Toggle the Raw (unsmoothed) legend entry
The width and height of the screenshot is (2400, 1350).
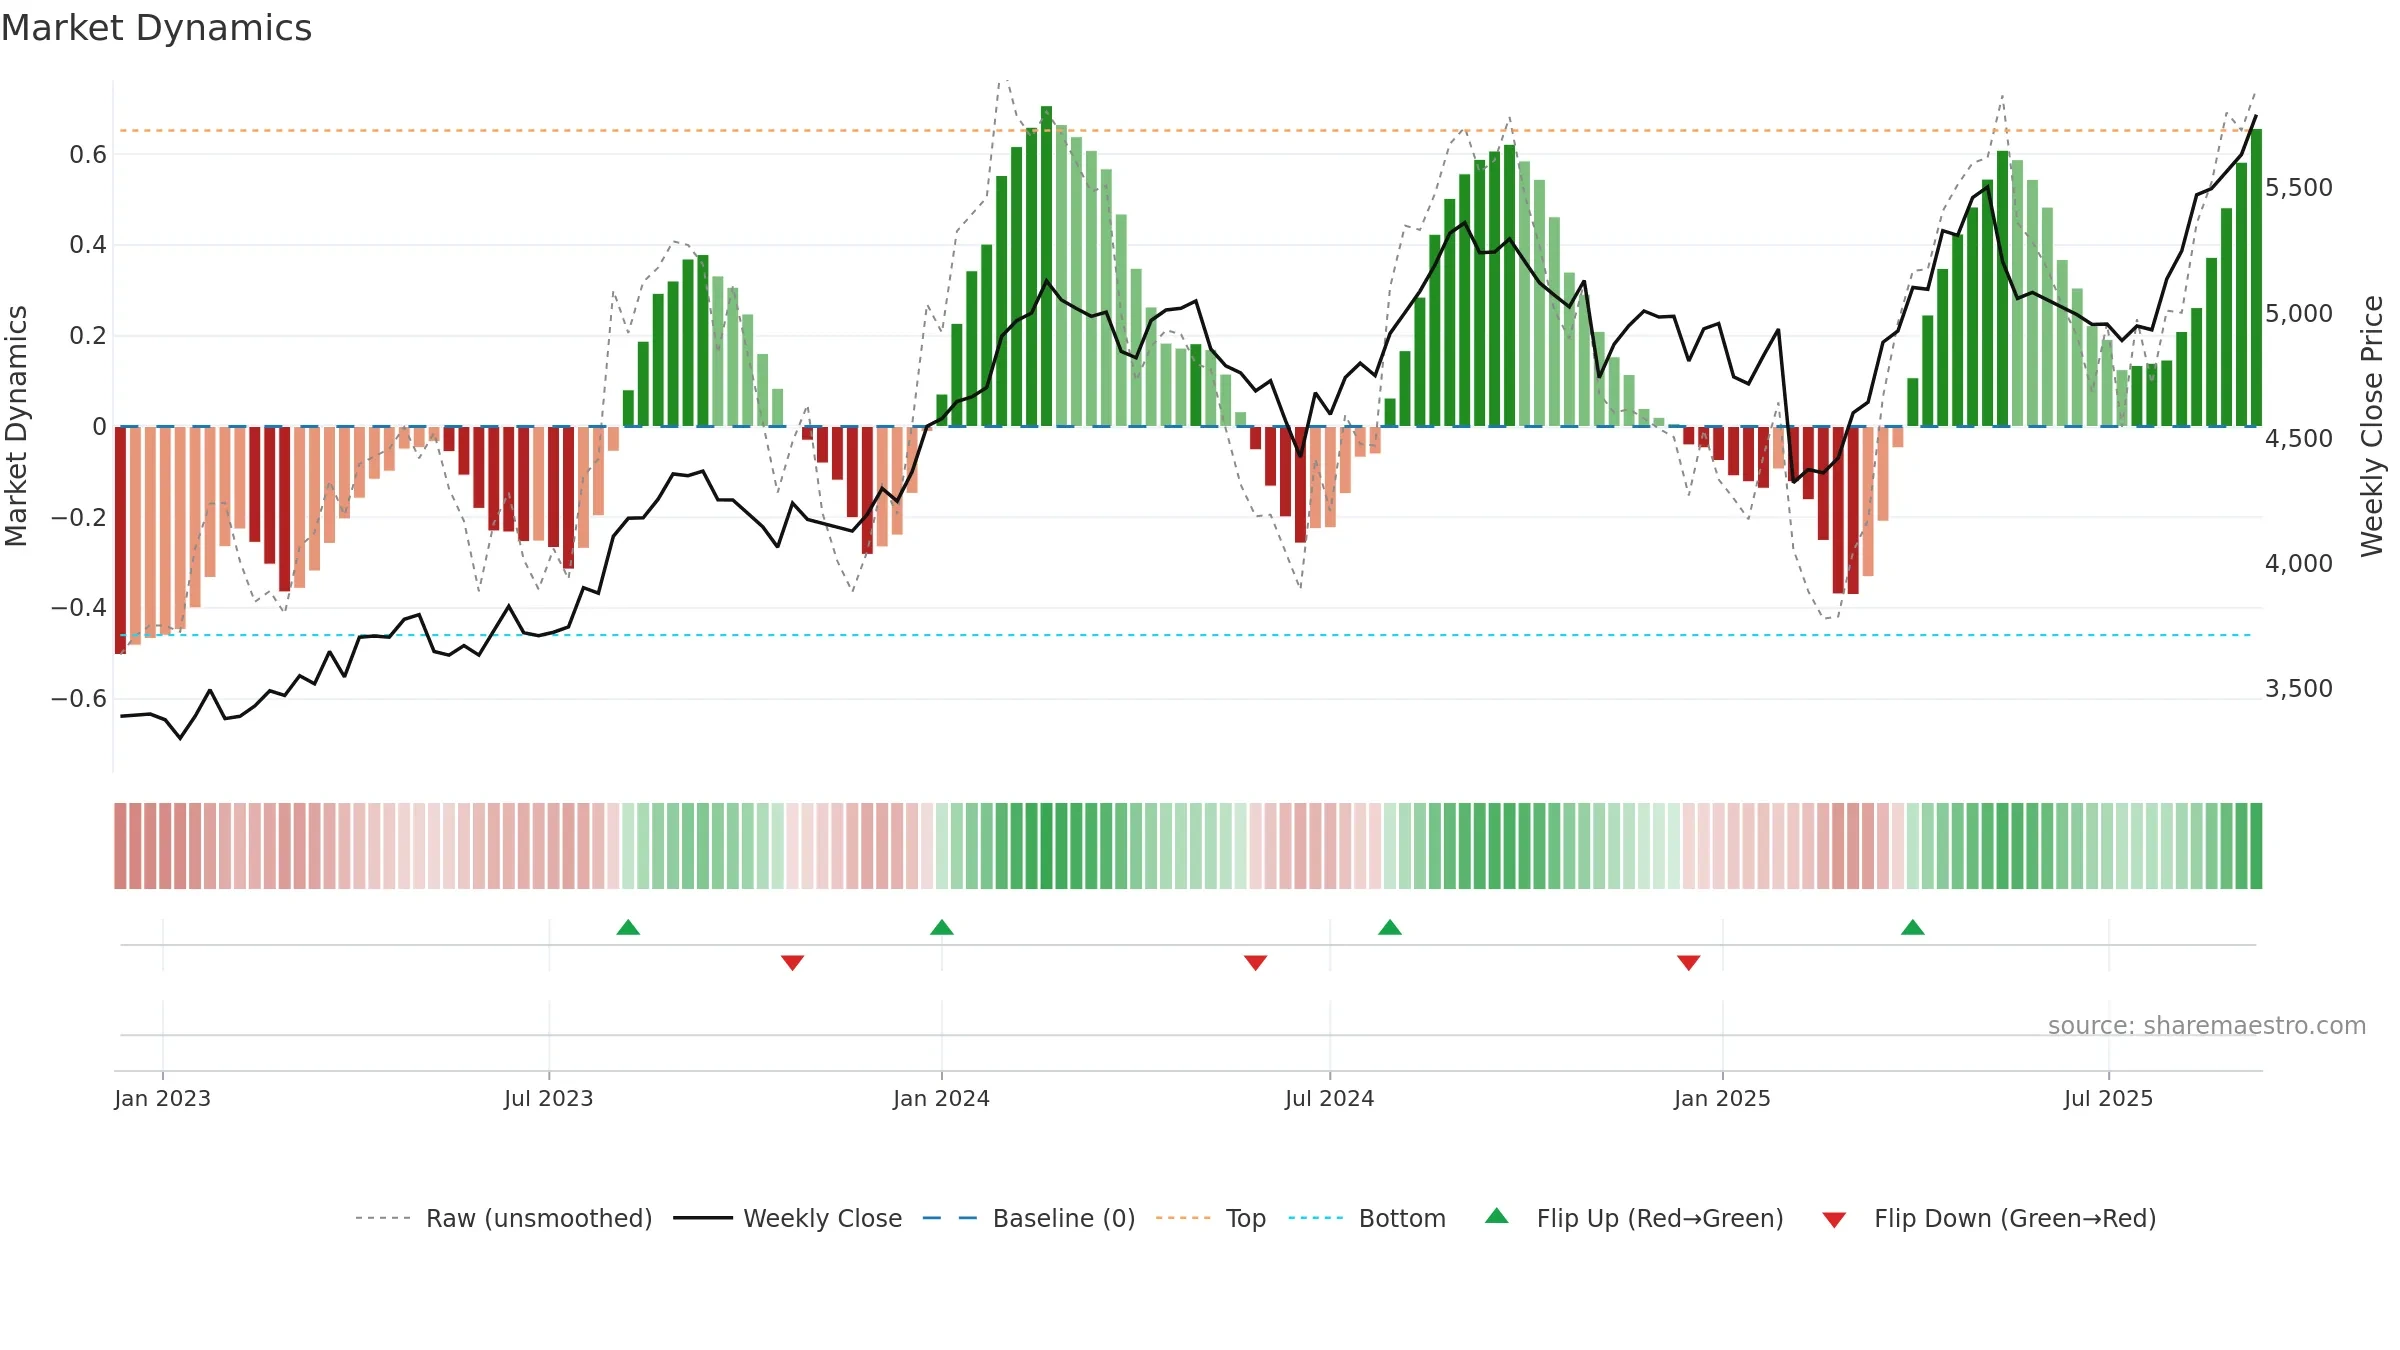click(503, 1218)
